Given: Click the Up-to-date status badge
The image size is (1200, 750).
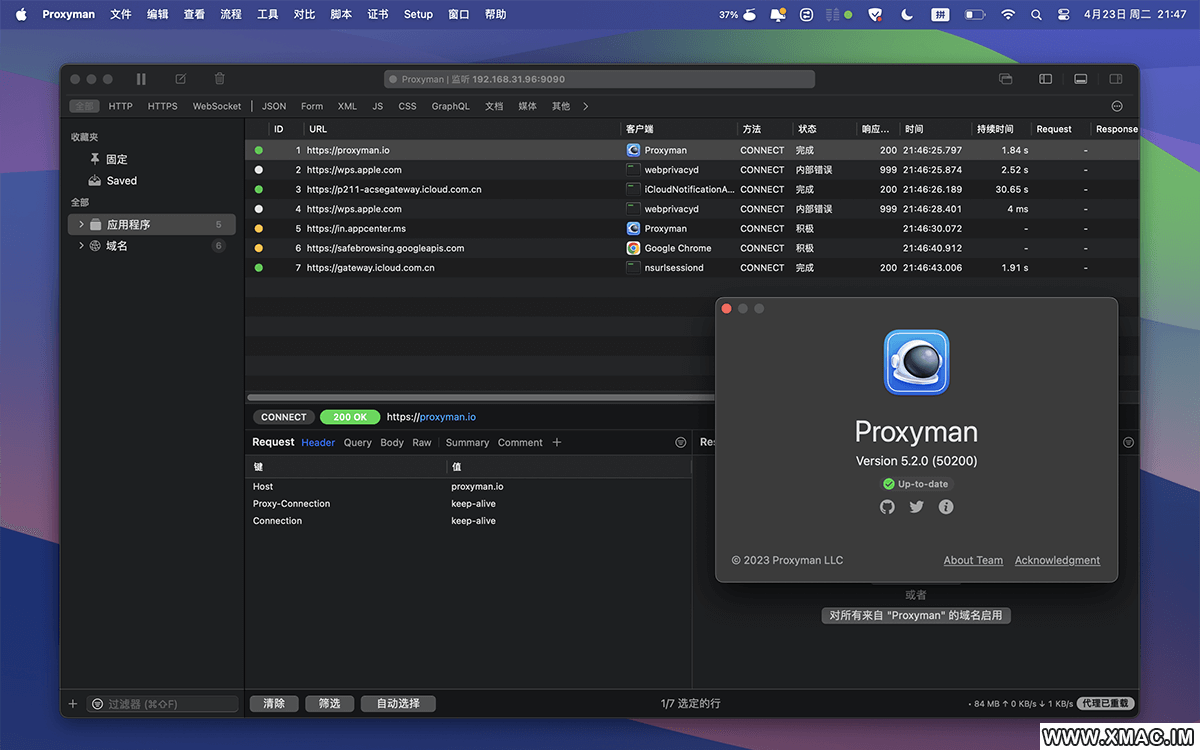Looking at the screenshot, I should coord(916,484).
